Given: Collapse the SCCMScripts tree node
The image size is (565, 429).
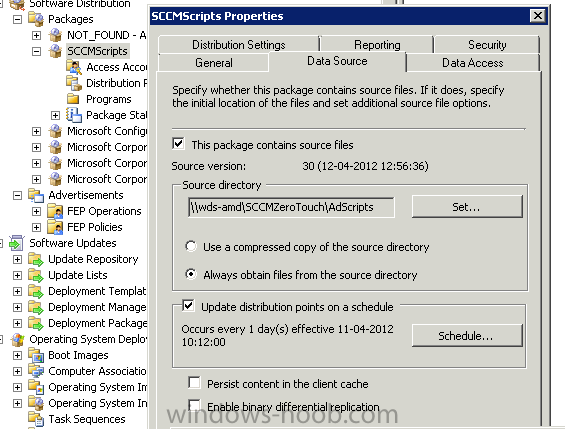Looking at the screenshot, I should (36, 51).
